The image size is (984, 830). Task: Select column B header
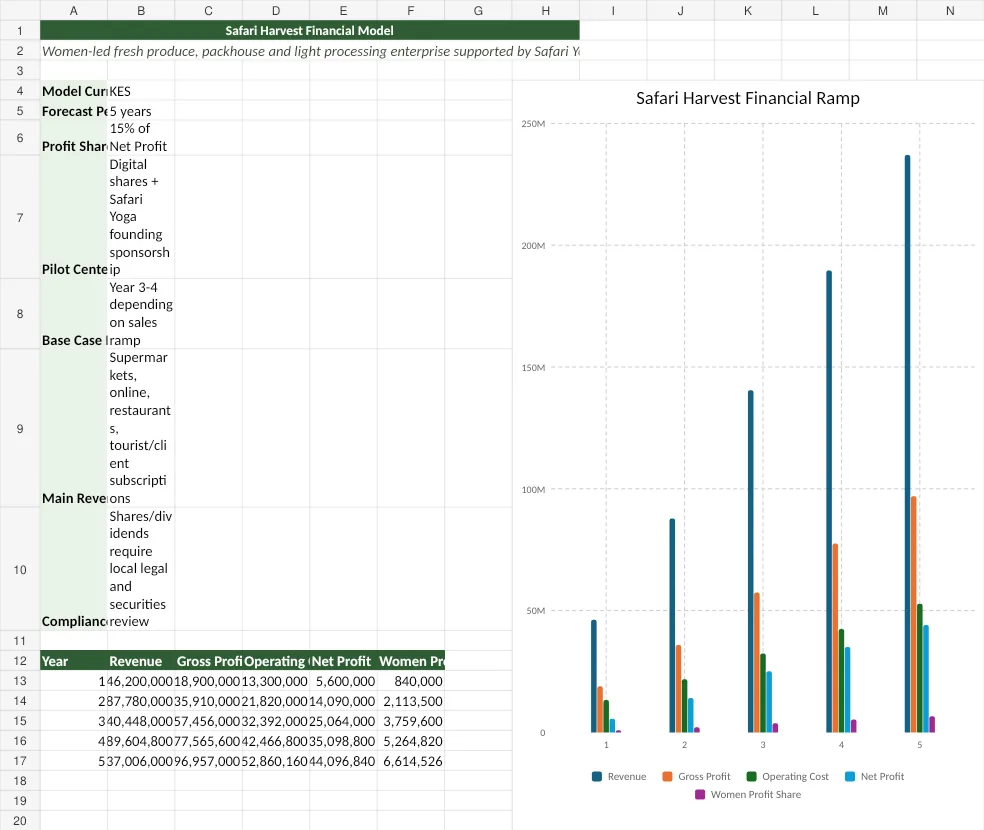tap(141, 10)
